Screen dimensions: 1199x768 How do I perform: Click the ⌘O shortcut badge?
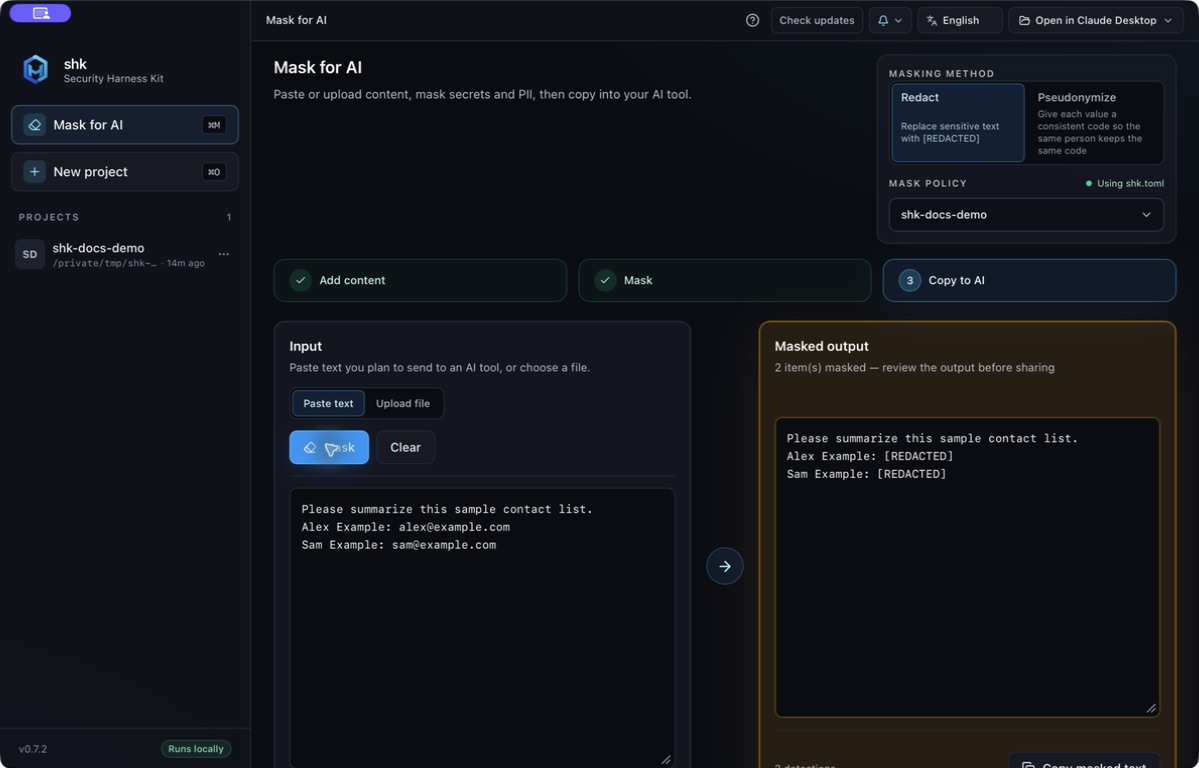click(214, 172)
